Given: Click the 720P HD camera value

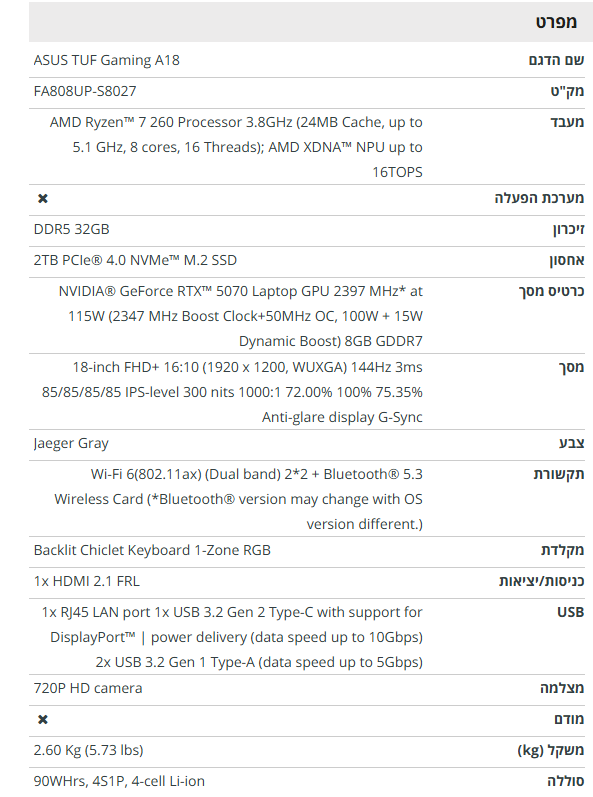Looking at the screenshot, I should tap(88, 689).
